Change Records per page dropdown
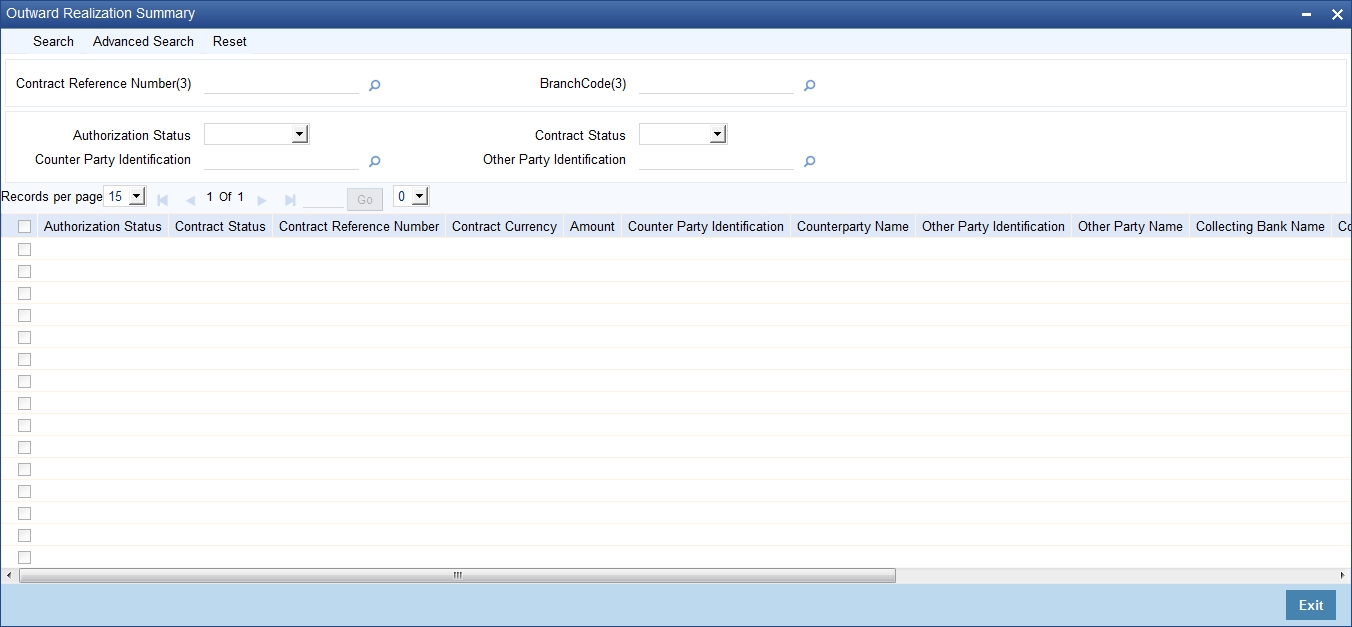Image resolution: width=1352 pixels, height=627 pixels. click(x=125, y=196)
